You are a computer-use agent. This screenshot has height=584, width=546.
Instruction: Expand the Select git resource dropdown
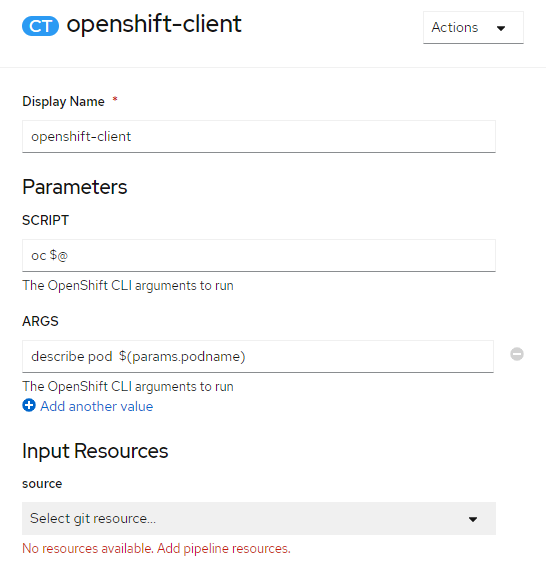click(259, 518)
